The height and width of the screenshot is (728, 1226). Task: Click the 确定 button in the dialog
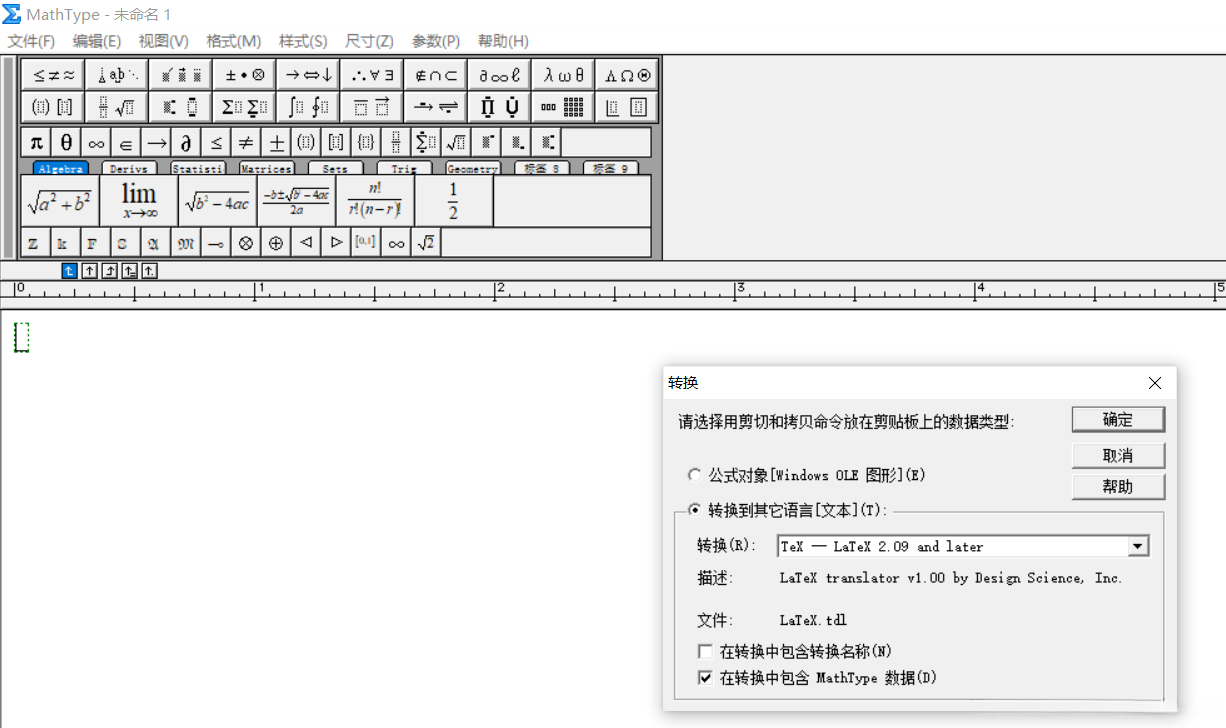click(x=1118, y=419)
